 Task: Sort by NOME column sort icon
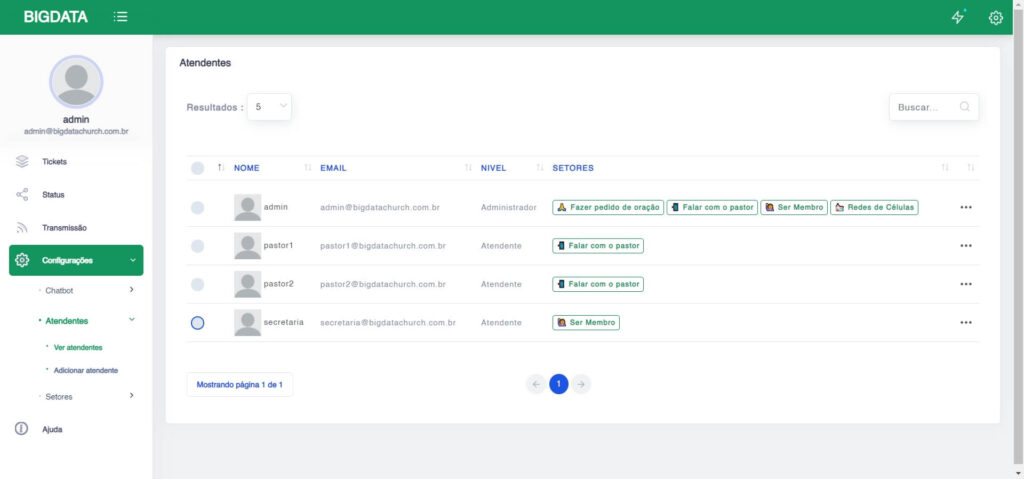coord(308,168)
